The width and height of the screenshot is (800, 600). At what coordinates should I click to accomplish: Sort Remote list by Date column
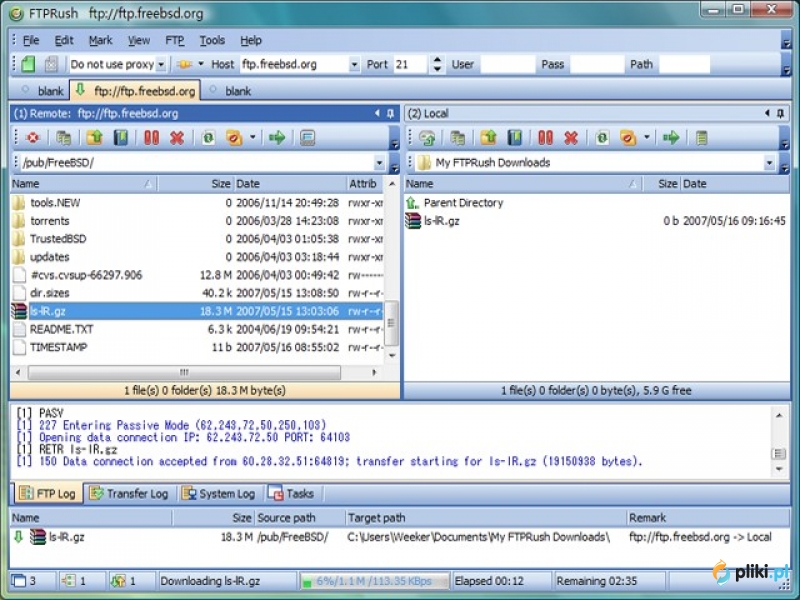point(290,184)
